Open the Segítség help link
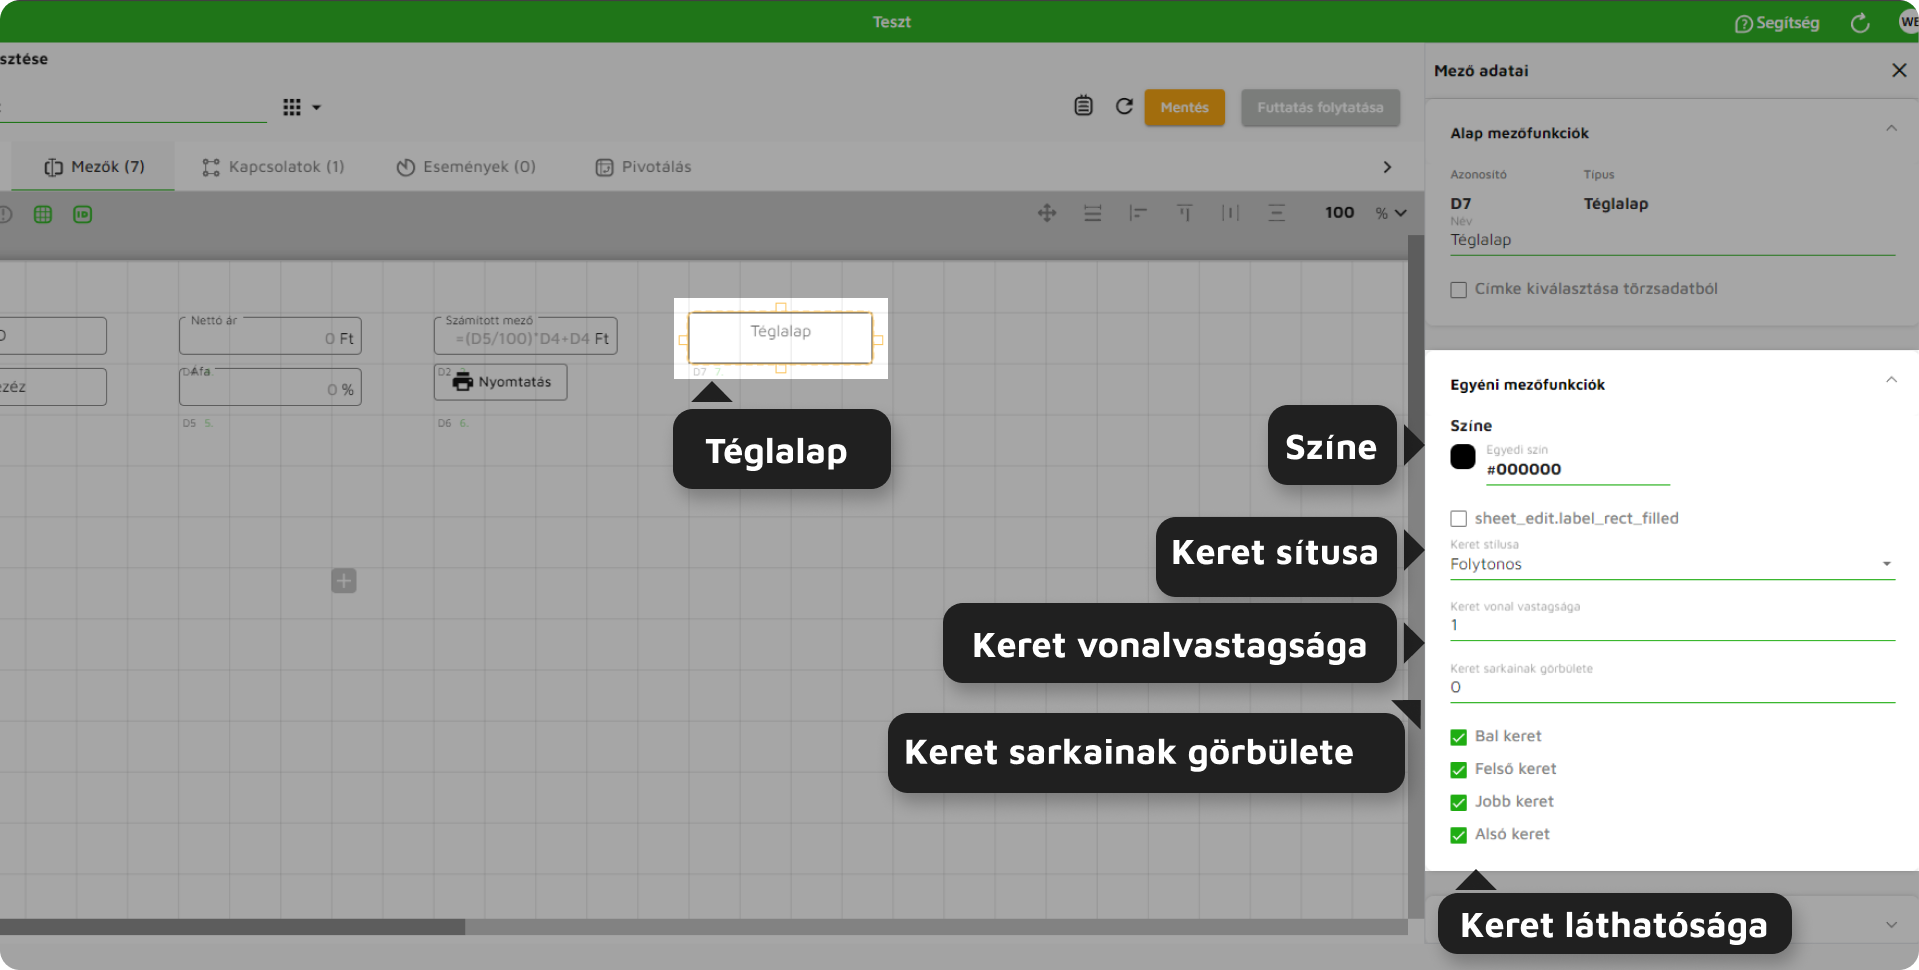This screenshot has width=1919, height=970. pyautogui.click(x=1776, y=23)
